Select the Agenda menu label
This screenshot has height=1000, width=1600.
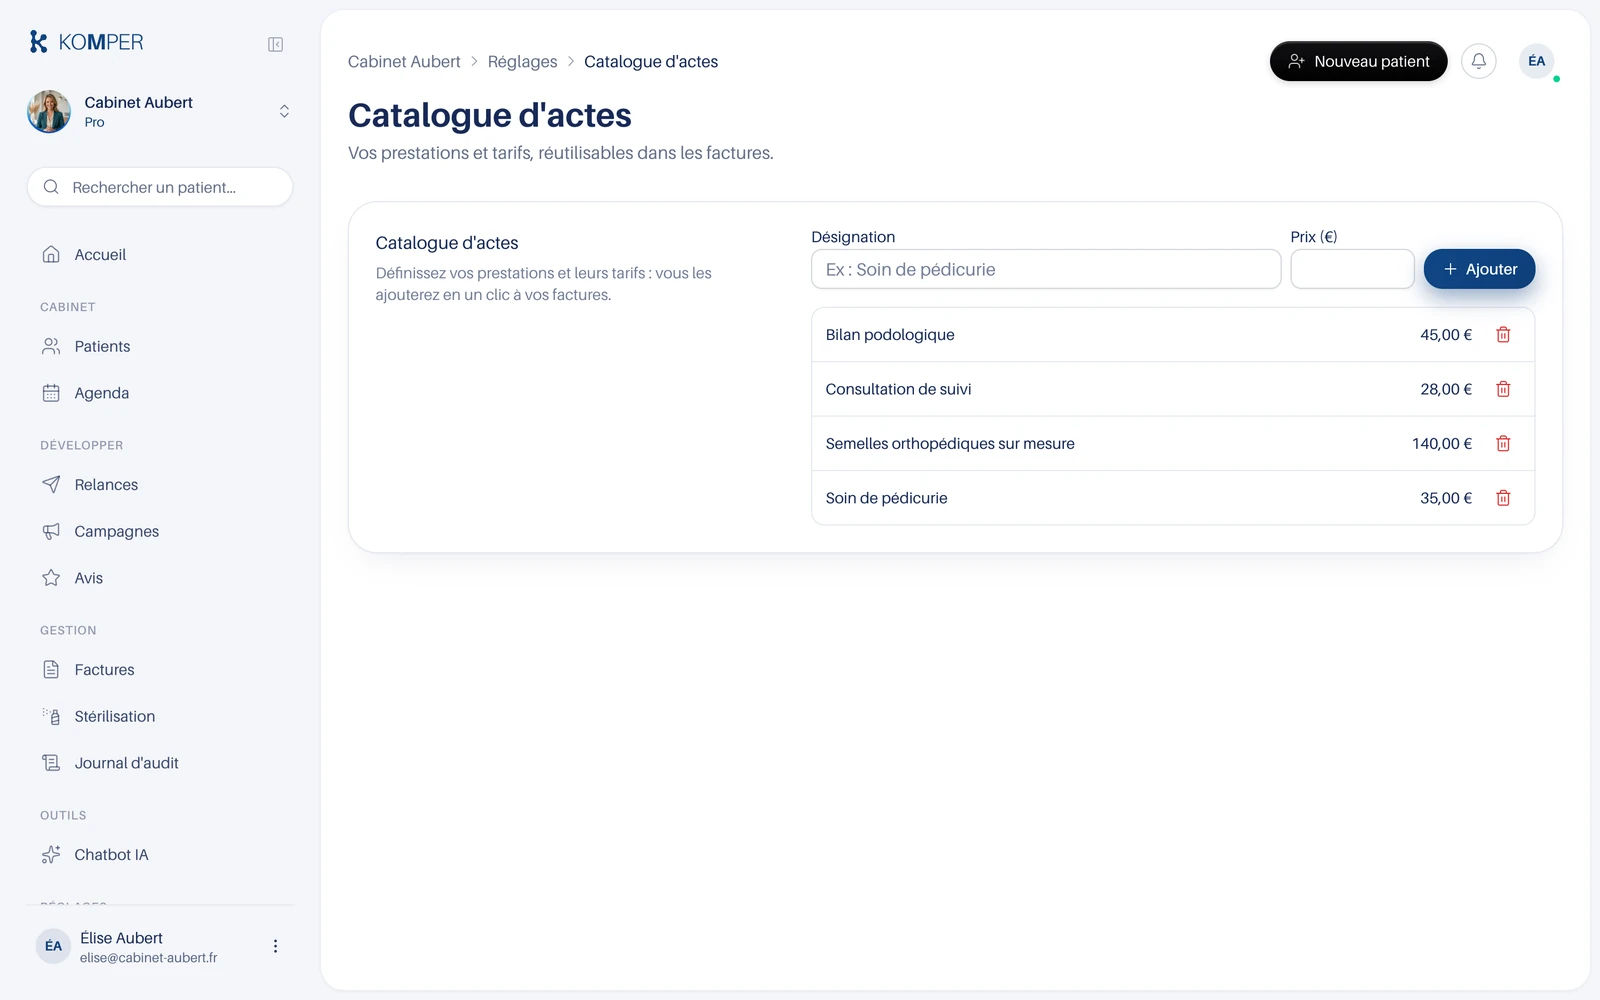(x=102, y=393)
